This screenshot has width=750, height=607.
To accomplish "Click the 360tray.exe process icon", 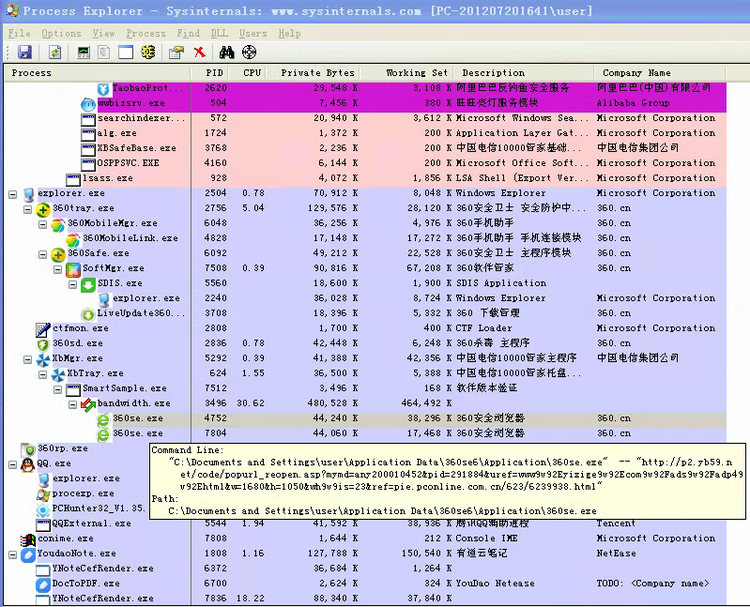I will pos(43,209).
